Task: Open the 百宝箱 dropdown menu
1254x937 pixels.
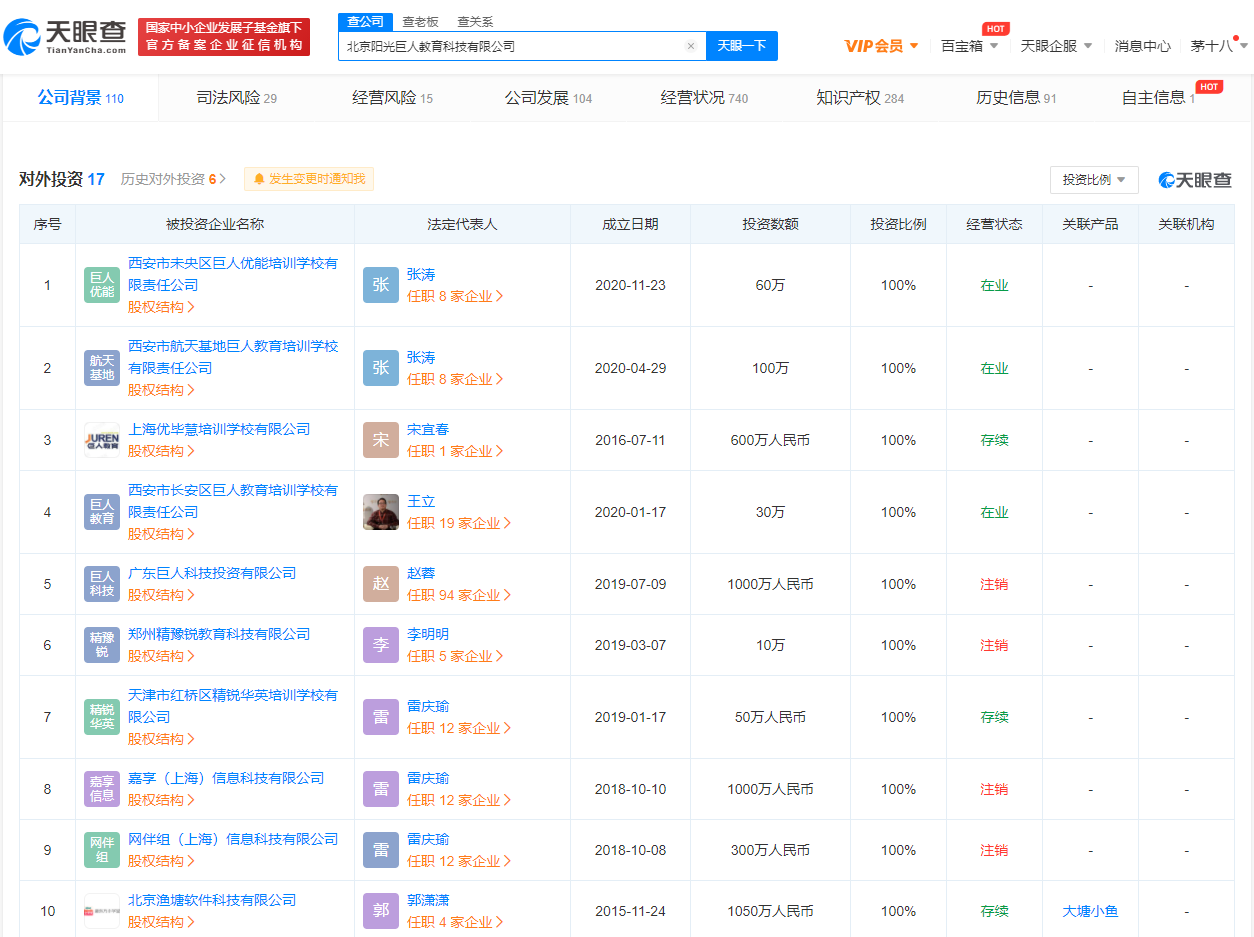Action: coord(969,46)
